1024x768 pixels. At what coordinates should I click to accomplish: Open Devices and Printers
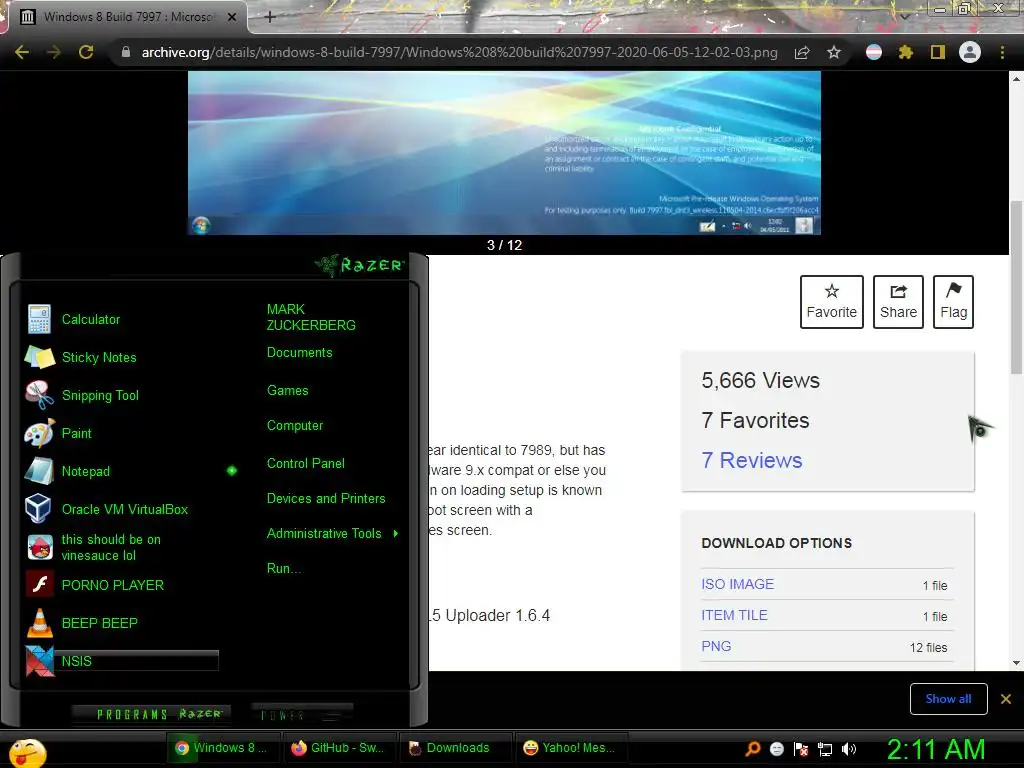pyautogui.click(x=326, y=499)
